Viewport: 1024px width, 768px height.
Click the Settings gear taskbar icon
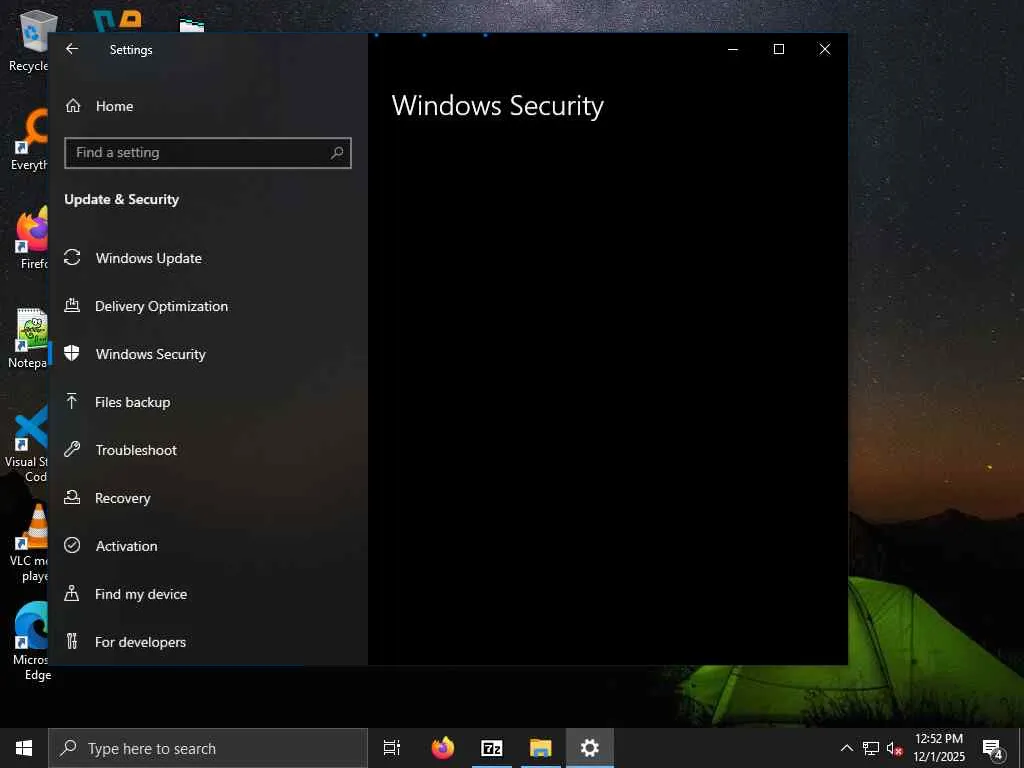pos(590,748)
